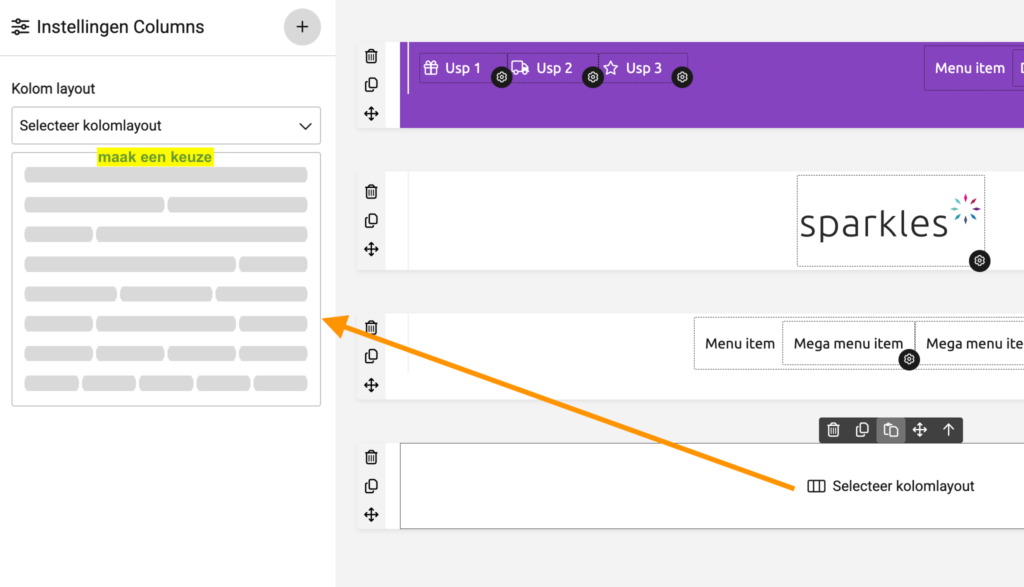
Task: Click the Menu item in the navigation row
Action: [x=739, y=343]
